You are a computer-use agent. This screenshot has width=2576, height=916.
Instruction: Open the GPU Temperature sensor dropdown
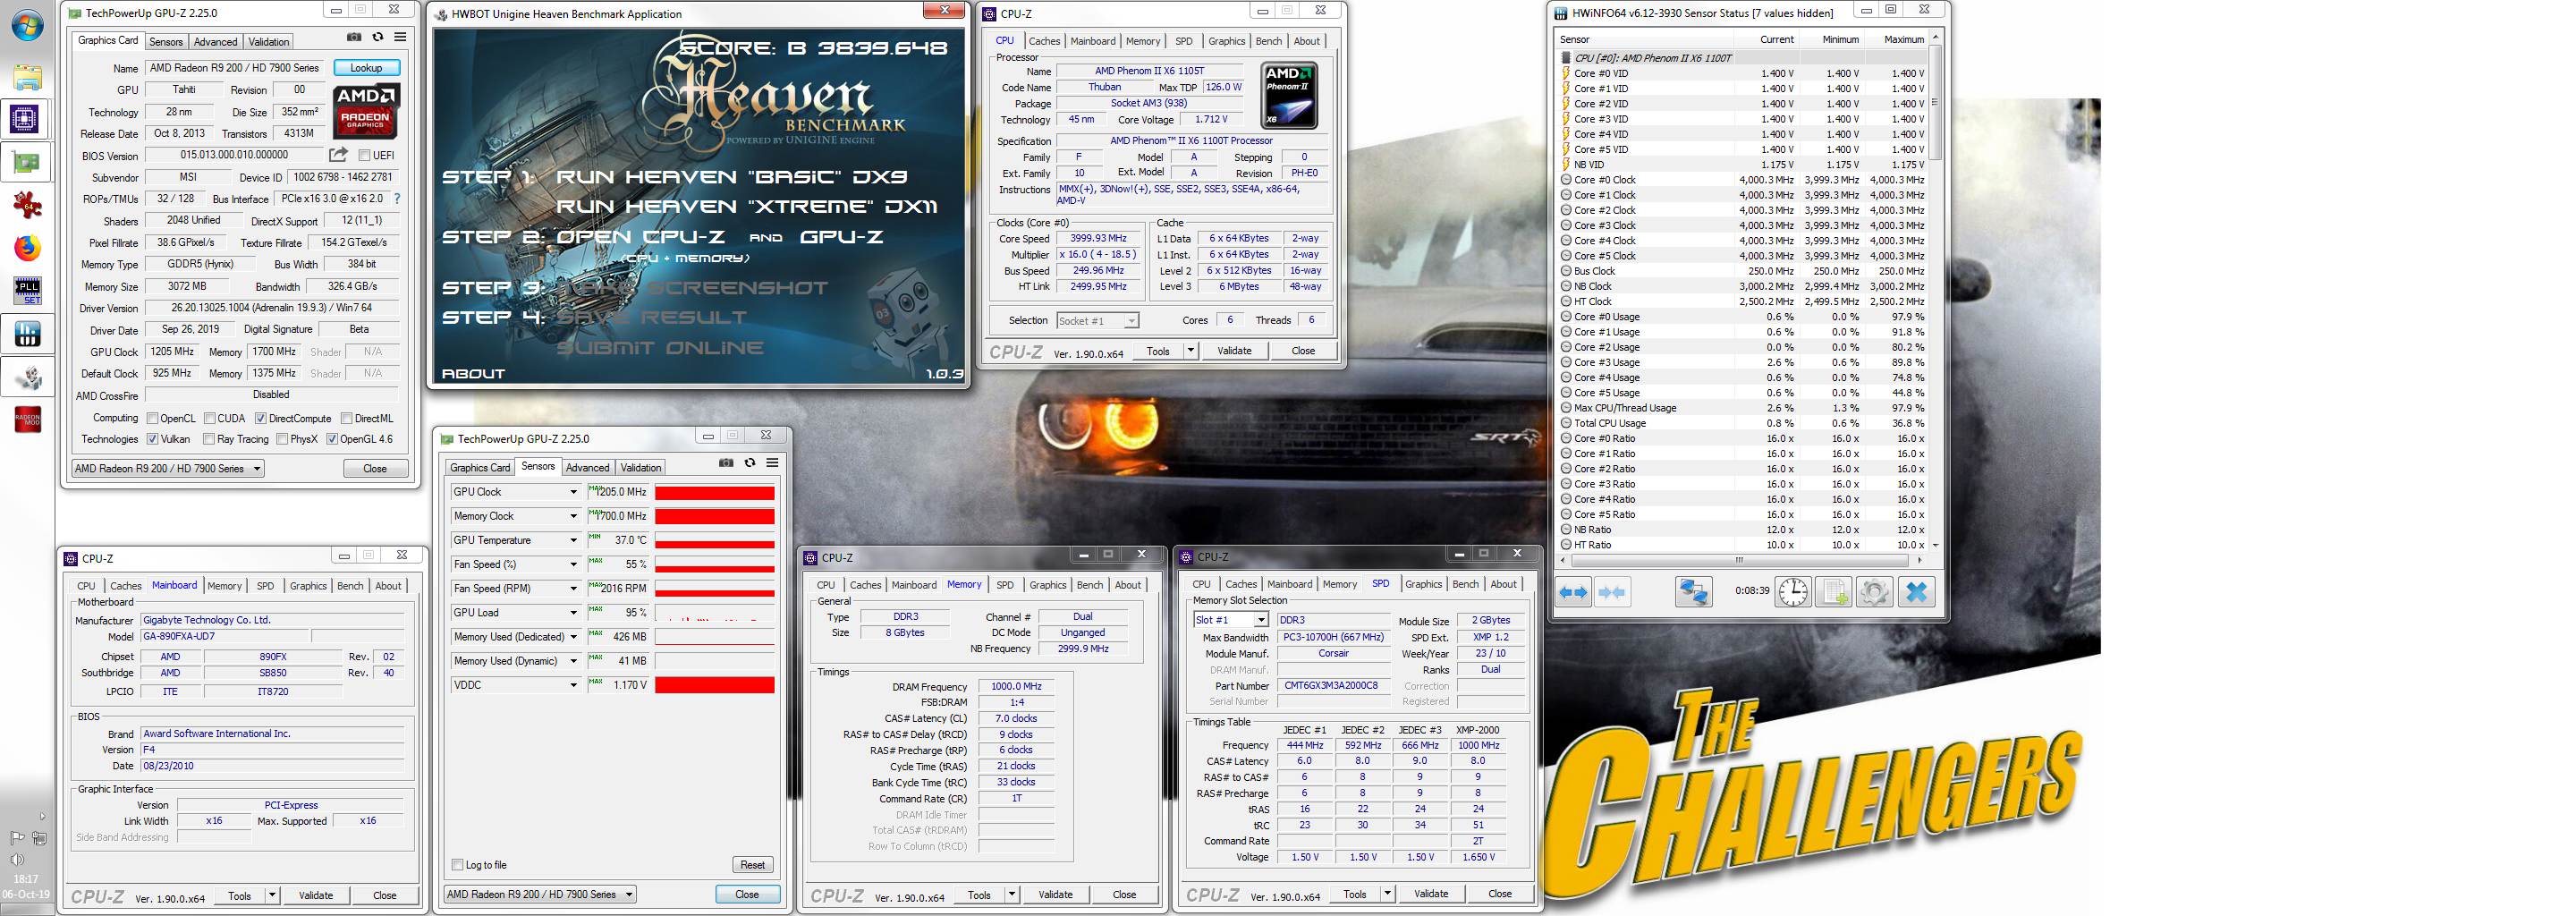click(573, 541)
